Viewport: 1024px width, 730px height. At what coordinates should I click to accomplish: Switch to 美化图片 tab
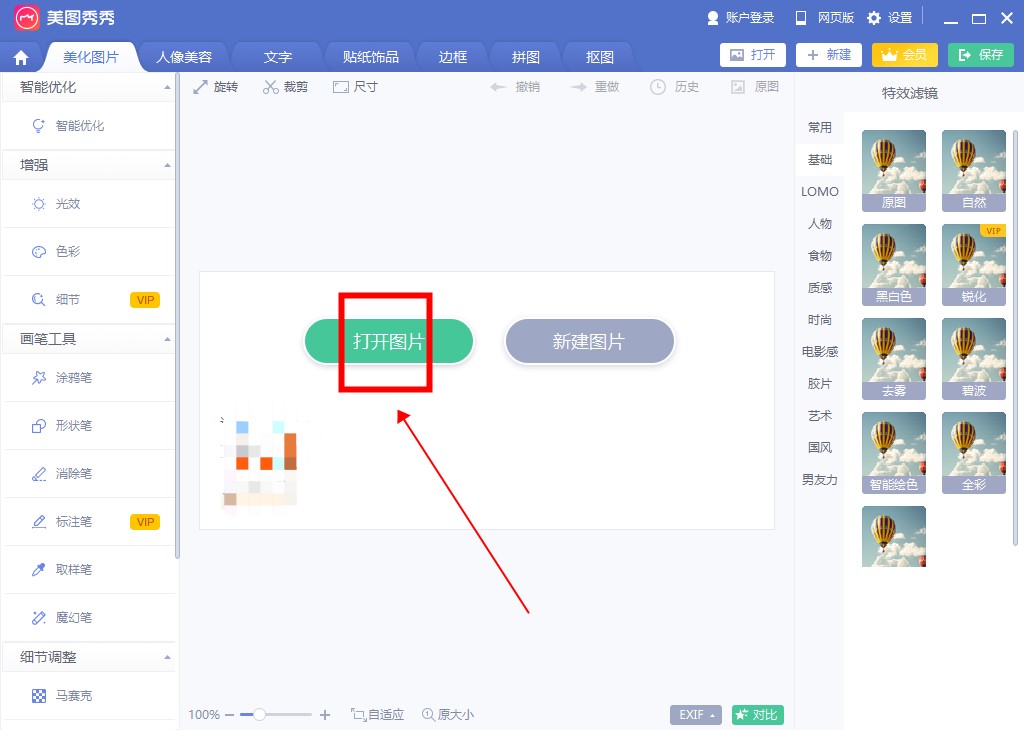click(91, 57)
